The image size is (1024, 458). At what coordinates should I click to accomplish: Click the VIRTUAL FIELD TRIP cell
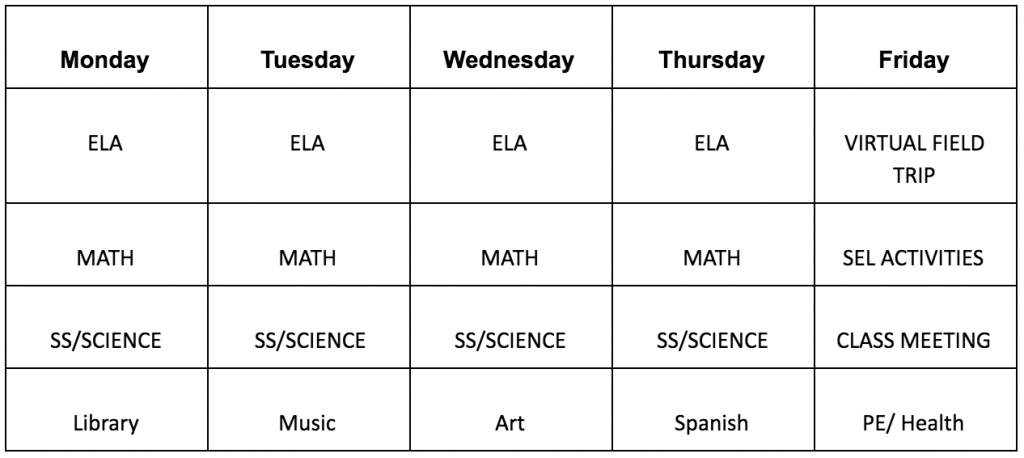[x=916, y=145]
